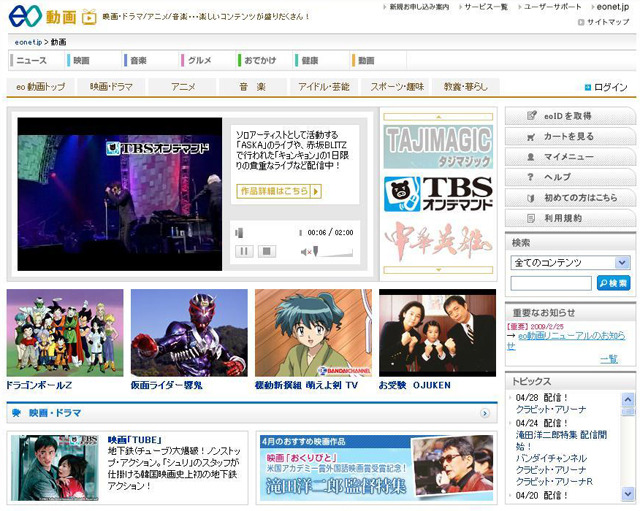The width and height of the screenshot is (640, 511).
Task: Open 映画「TUBE」 title link
Action: [135, 440]
